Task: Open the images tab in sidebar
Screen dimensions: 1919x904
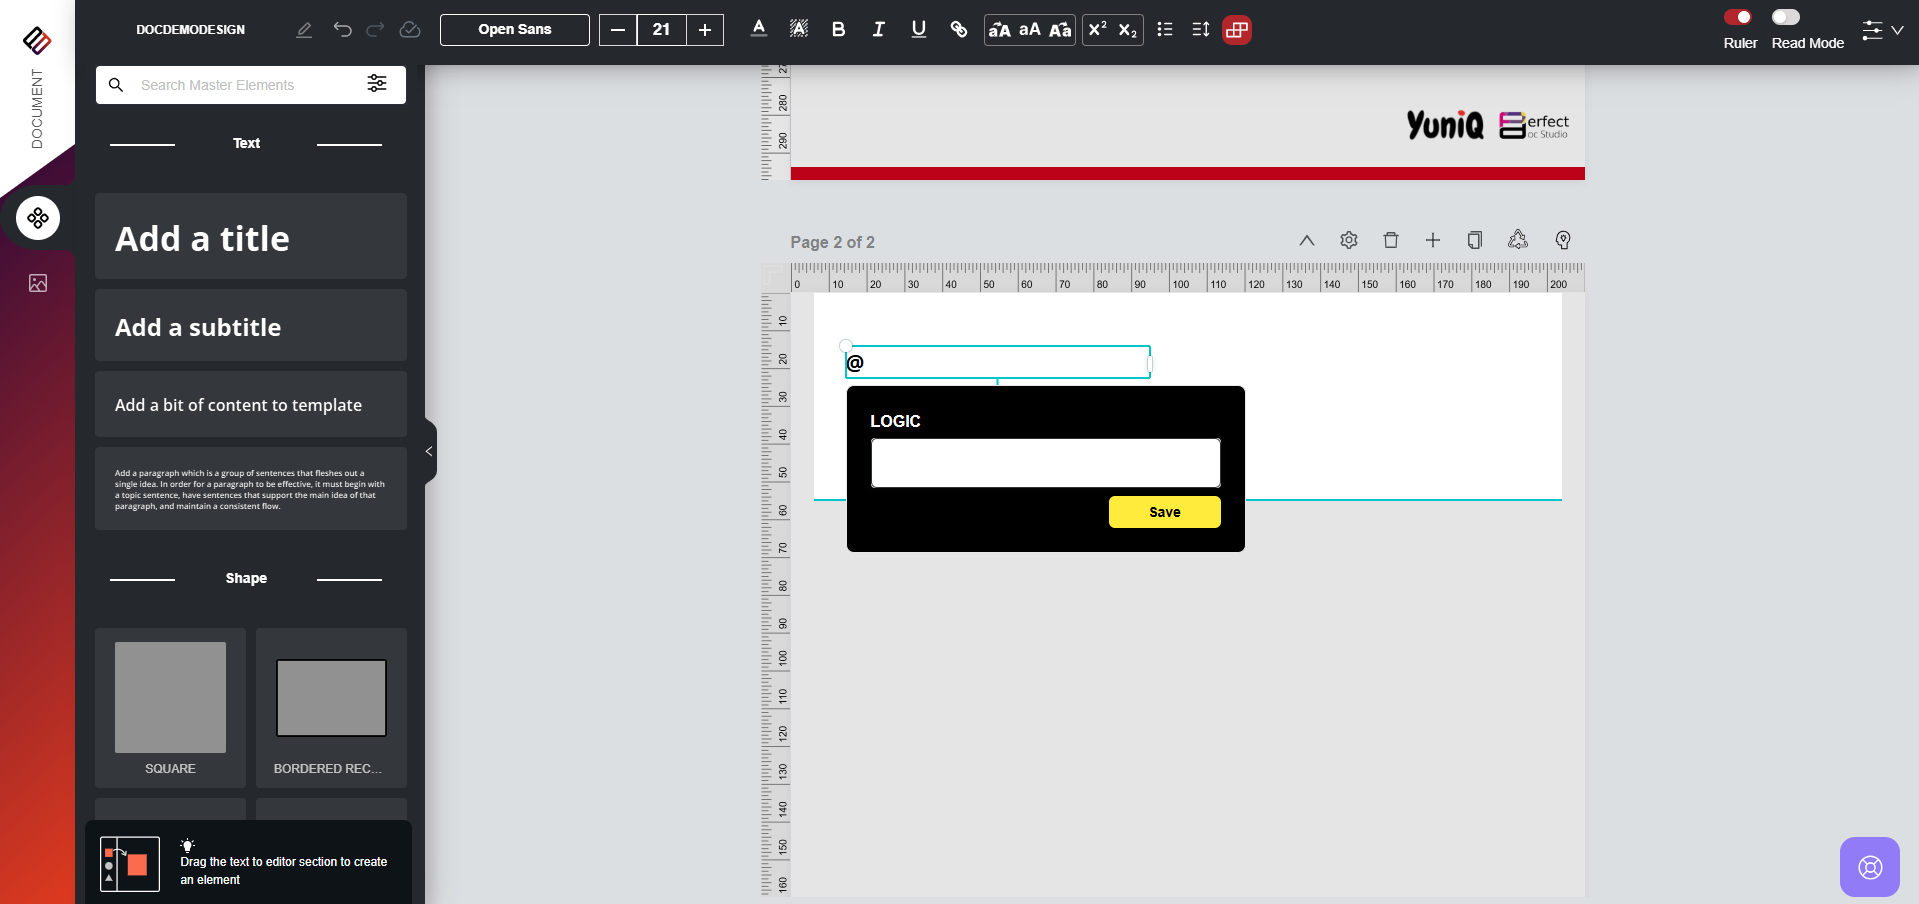Action: [38, 283]
